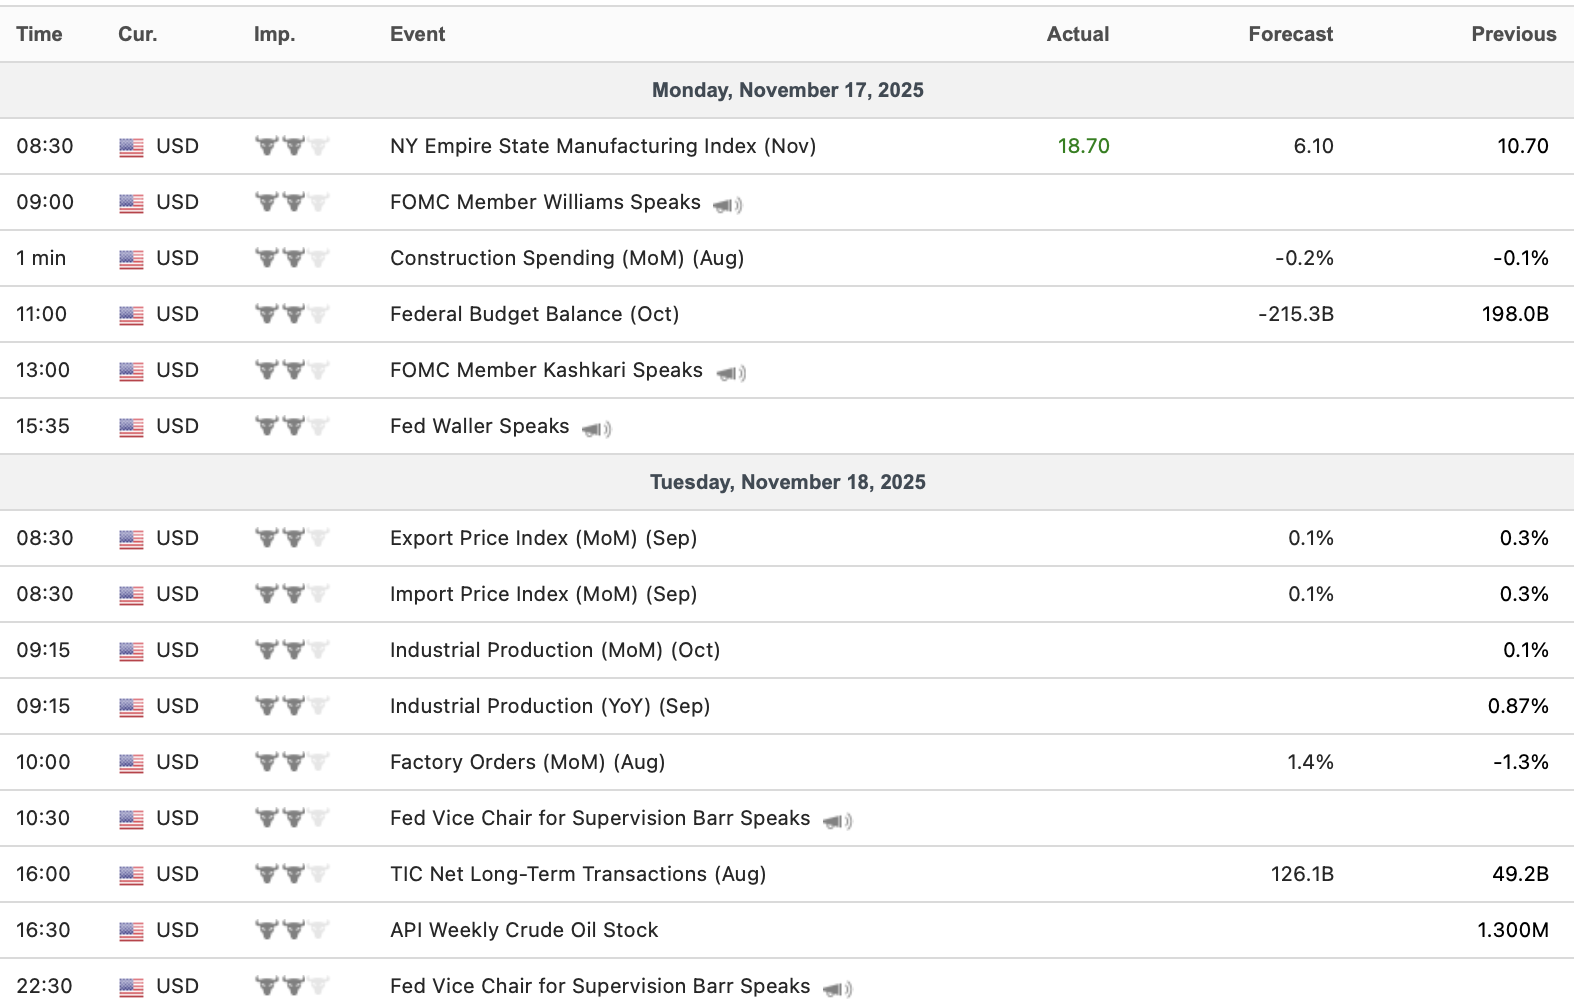Screen dimensions: 1574x1002
Task: Click importance bulls for Factory Orders row
Action: point(292,762)
